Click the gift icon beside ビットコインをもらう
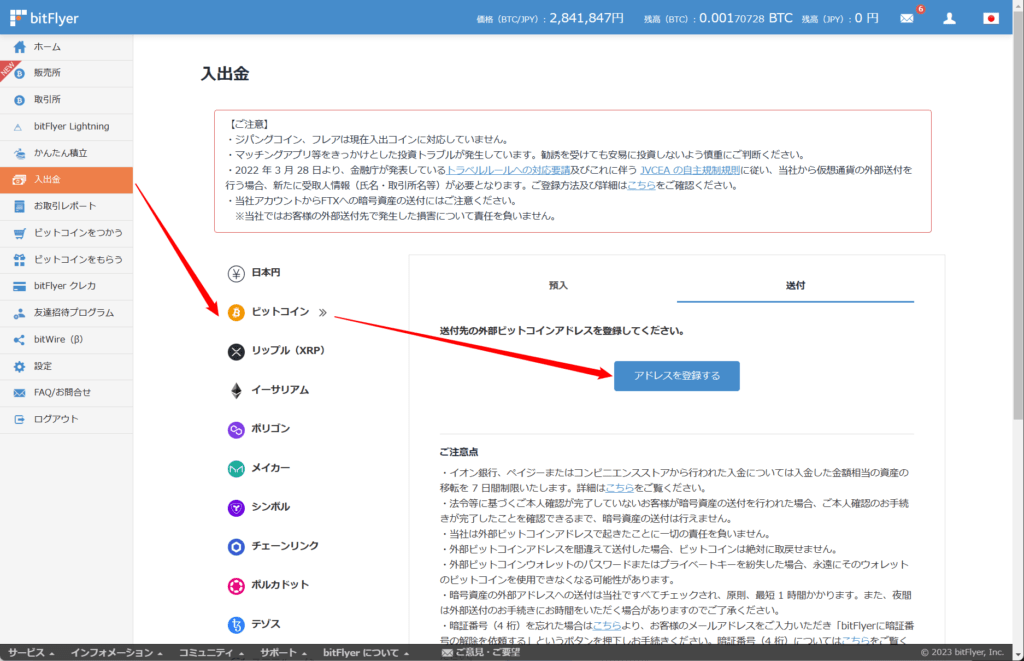The height and width of the screenshot is (661, 1024). 20,260
